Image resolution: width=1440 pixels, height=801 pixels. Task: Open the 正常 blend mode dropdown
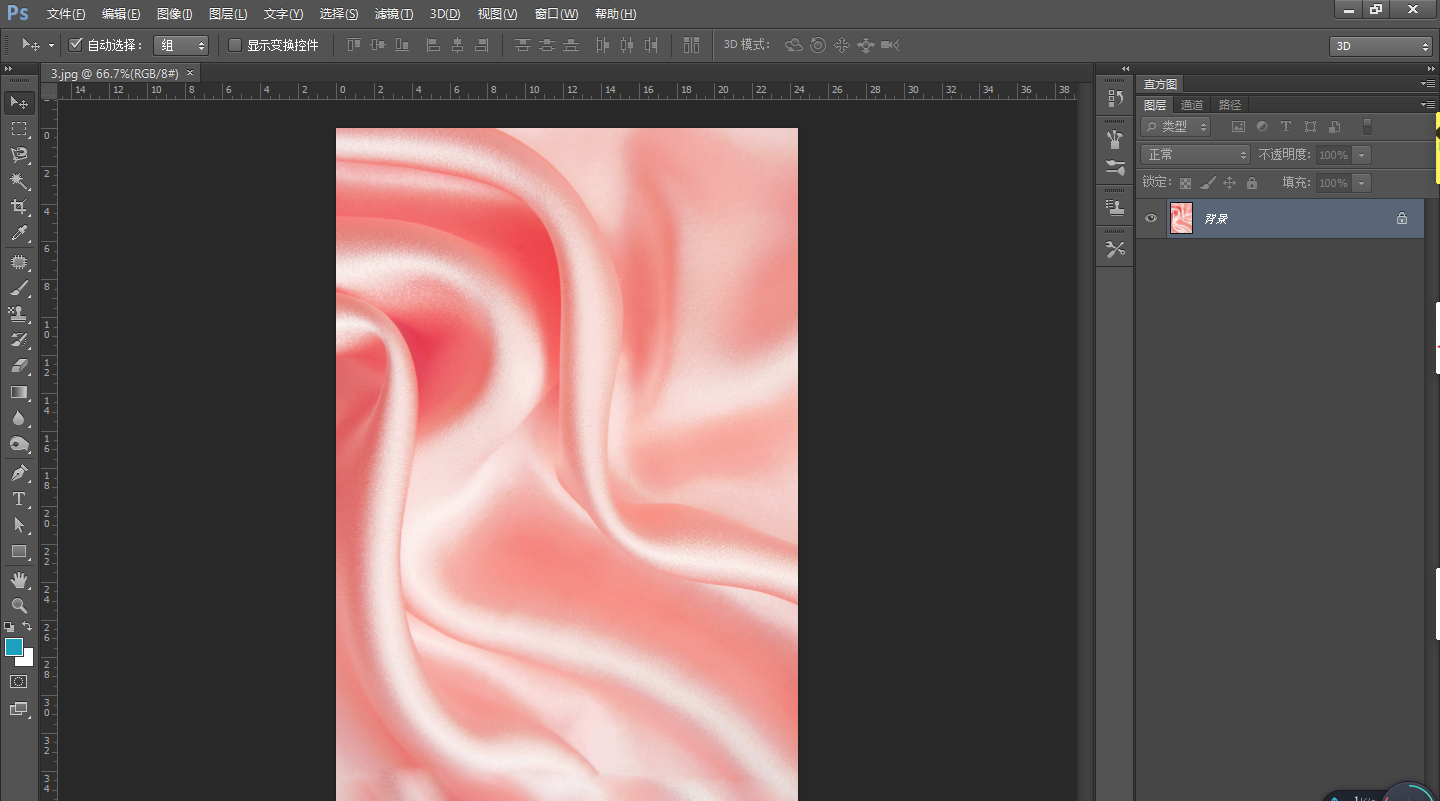(1196, 155)
